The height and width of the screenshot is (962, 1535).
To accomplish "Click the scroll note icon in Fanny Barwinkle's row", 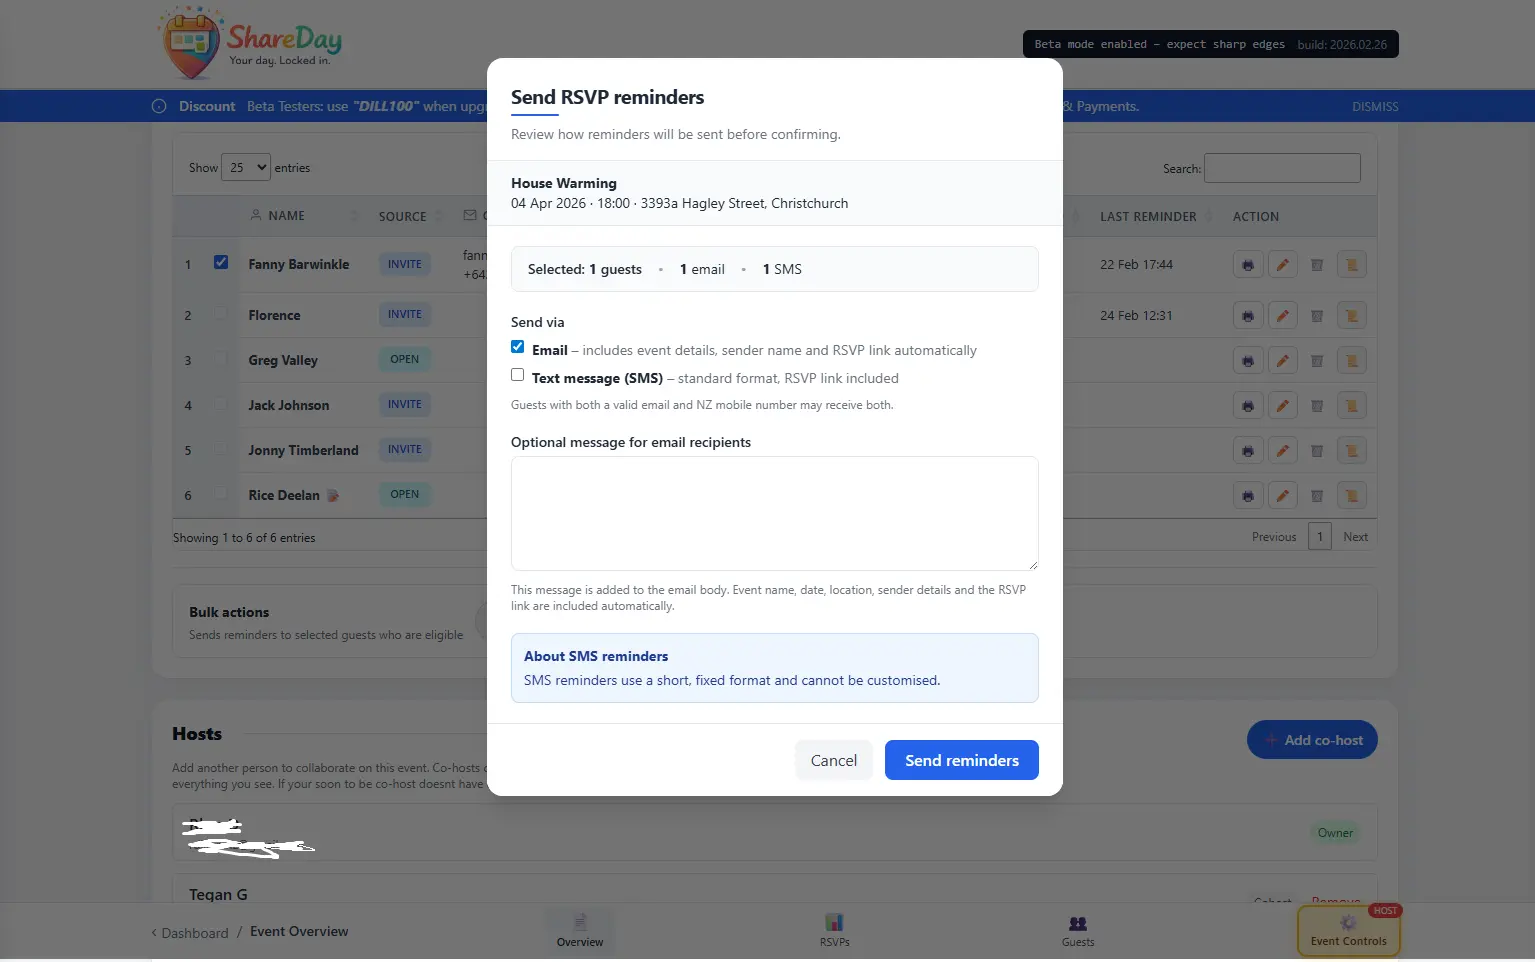I will point(1352,265).
